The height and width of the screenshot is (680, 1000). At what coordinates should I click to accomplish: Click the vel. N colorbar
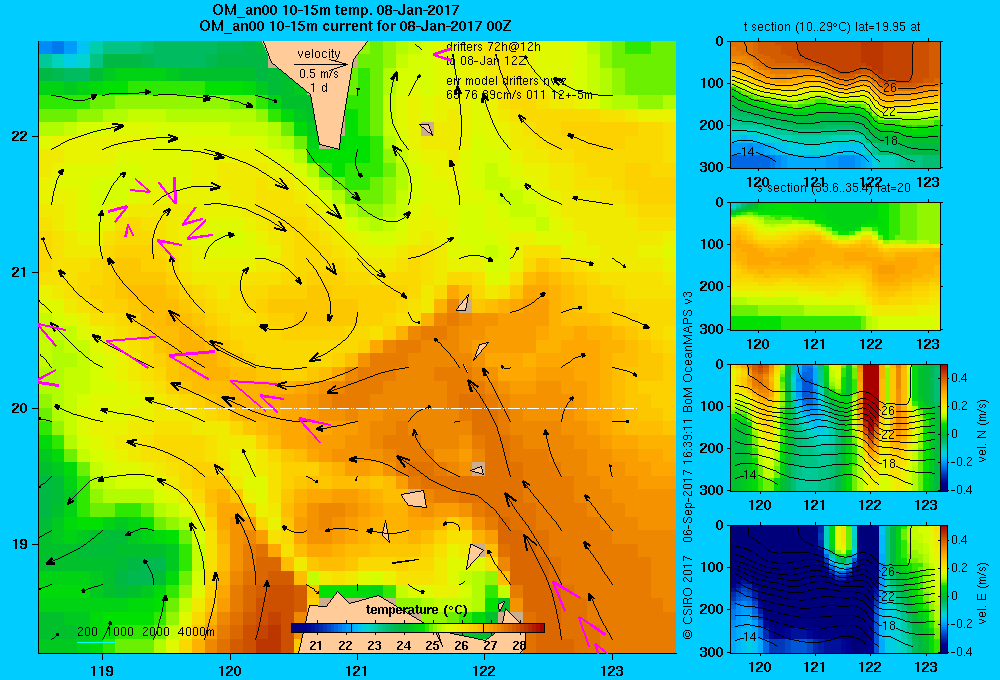pyautogui.click(x=945, y=427)
